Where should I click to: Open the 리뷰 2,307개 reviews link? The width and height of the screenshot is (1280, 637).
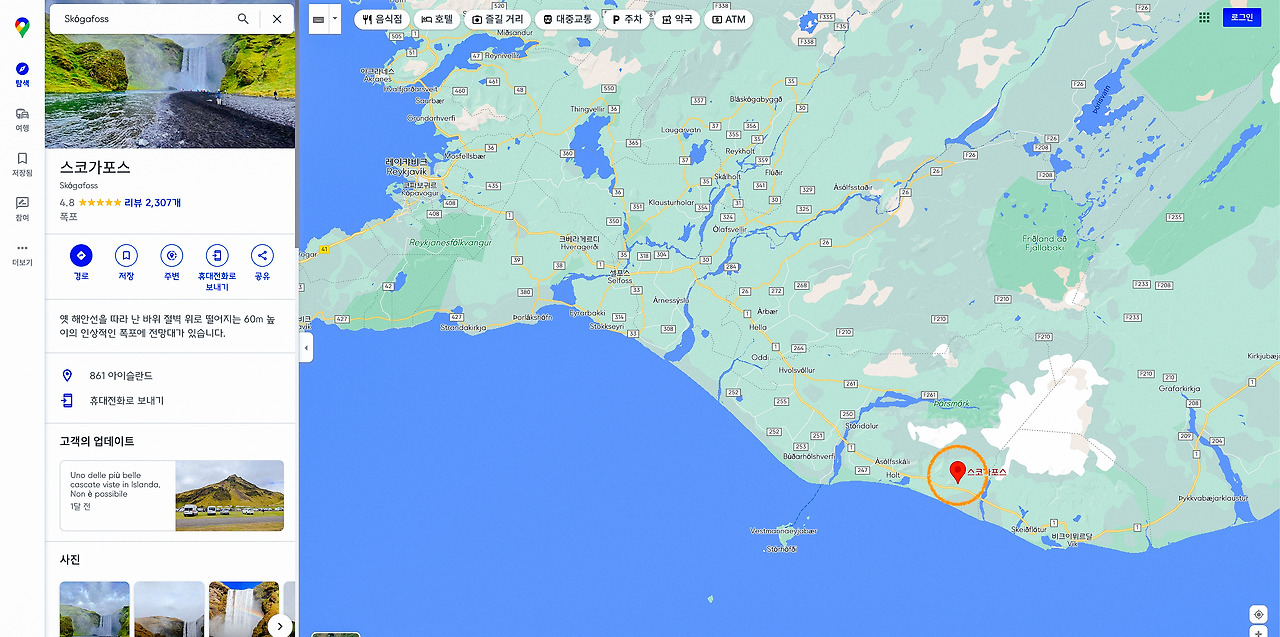[152, 202]
